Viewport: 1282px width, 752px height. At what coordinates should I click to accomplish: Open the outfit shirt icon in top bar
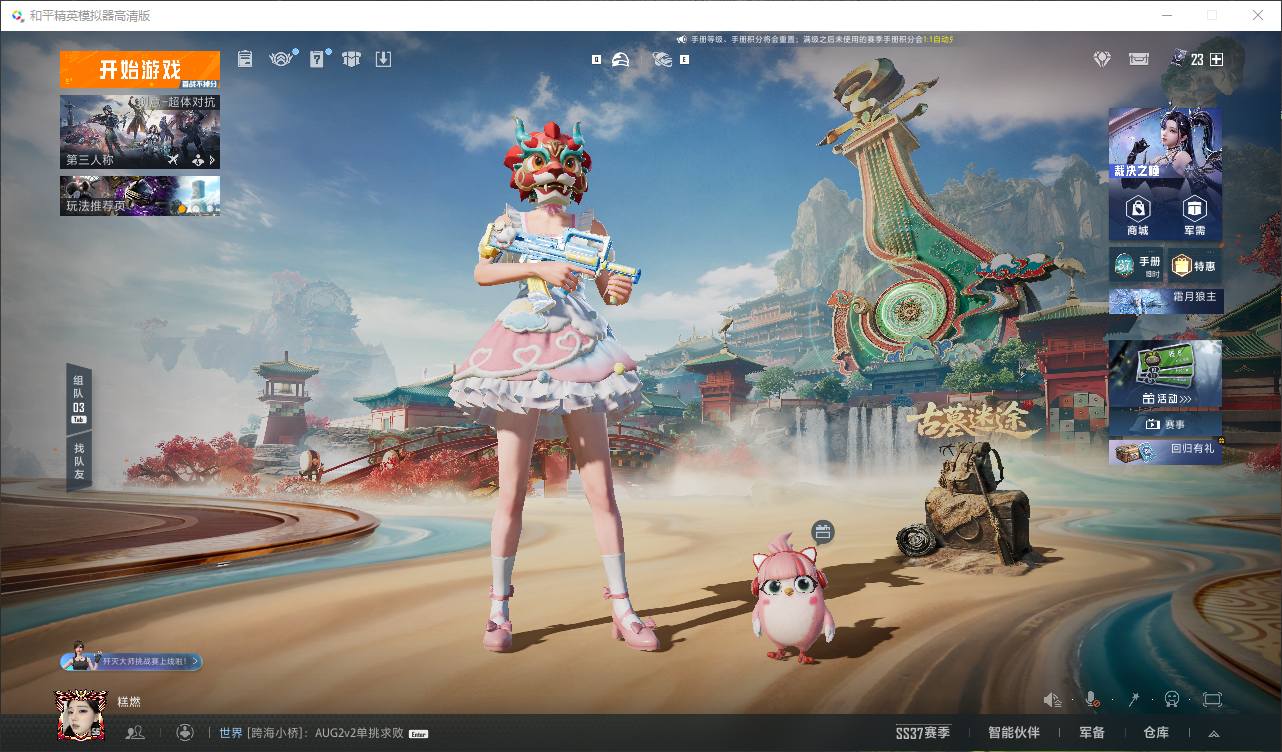(x=351, y=59)
